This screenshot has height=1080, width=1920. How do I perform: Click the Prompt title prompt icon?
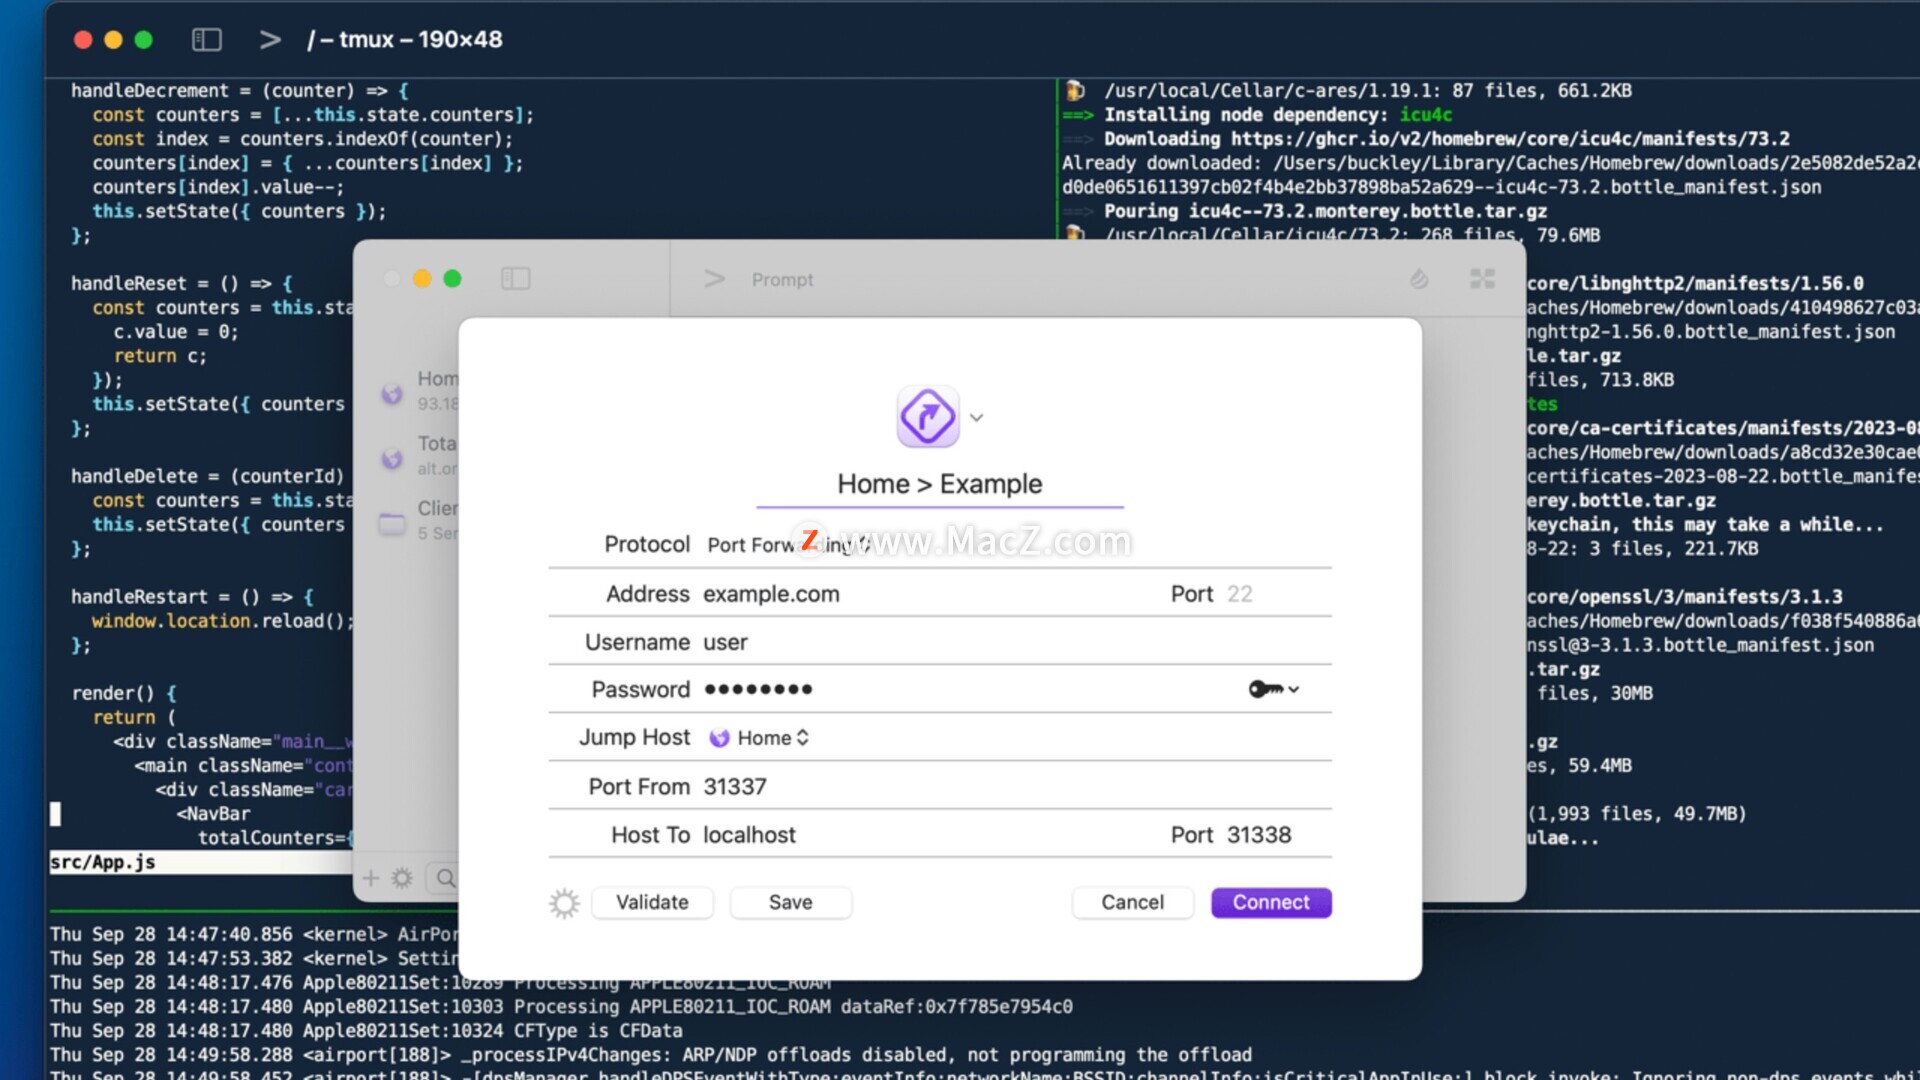click(x=714, y=279)
